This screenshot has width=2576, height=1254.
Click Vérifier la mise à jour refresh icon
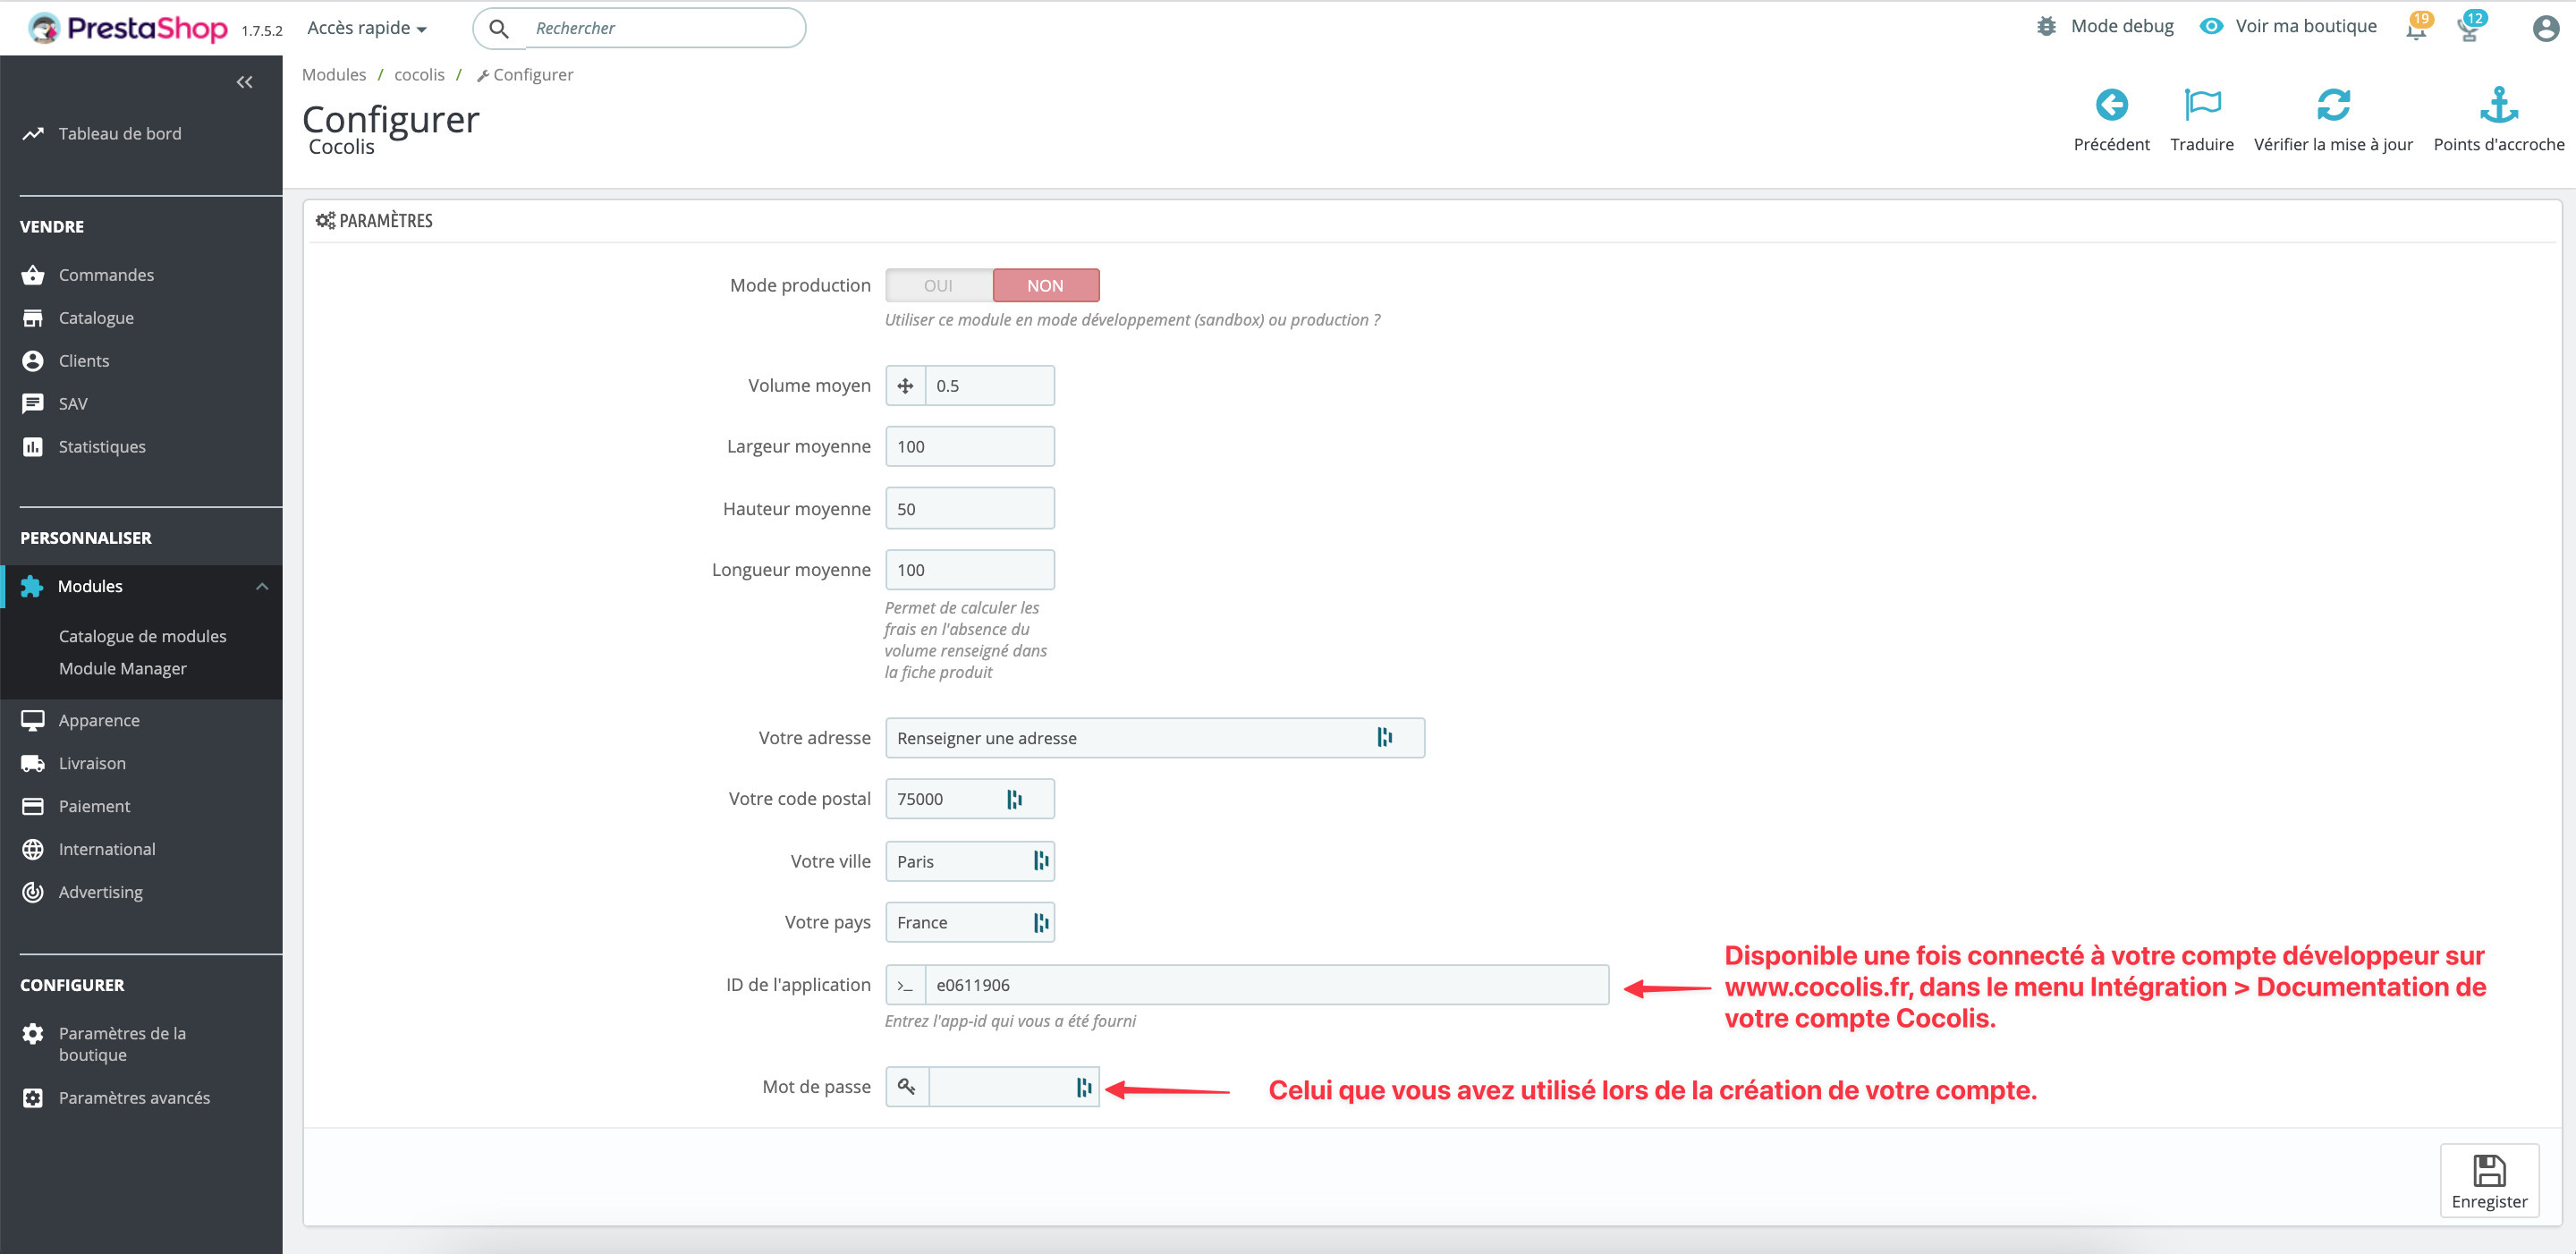click(x=2333, y=104)
